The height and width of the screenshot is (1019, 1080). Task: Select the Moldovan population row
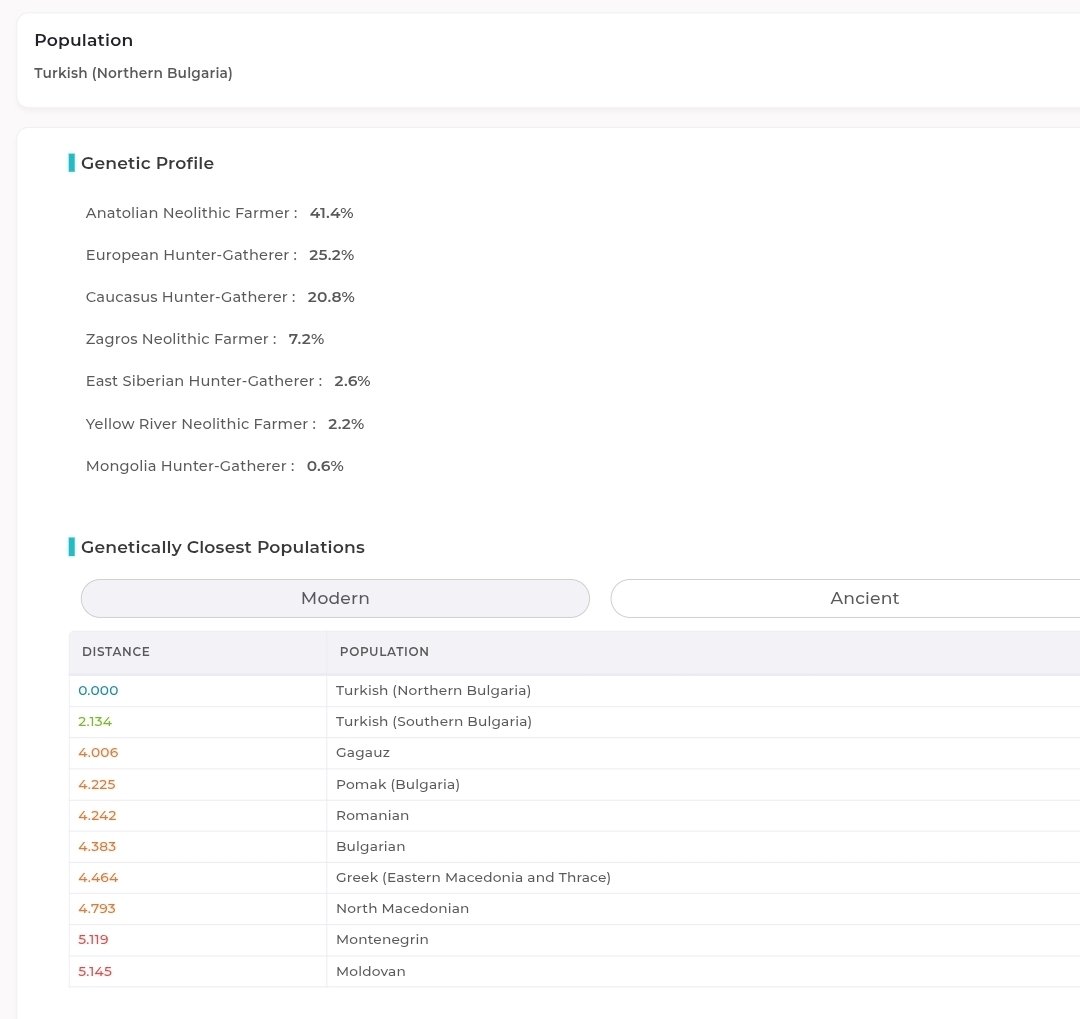pyautogui.click(x=574, y=971)
